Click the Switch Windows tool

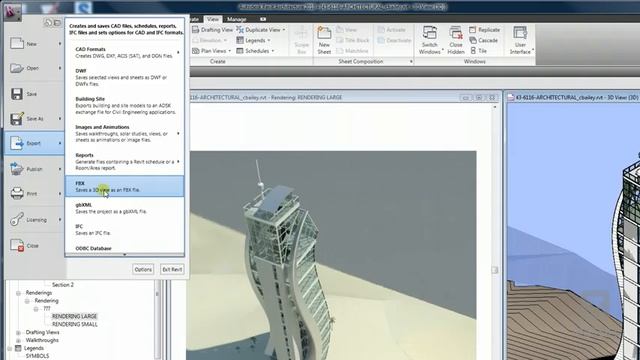pos(430,40)
